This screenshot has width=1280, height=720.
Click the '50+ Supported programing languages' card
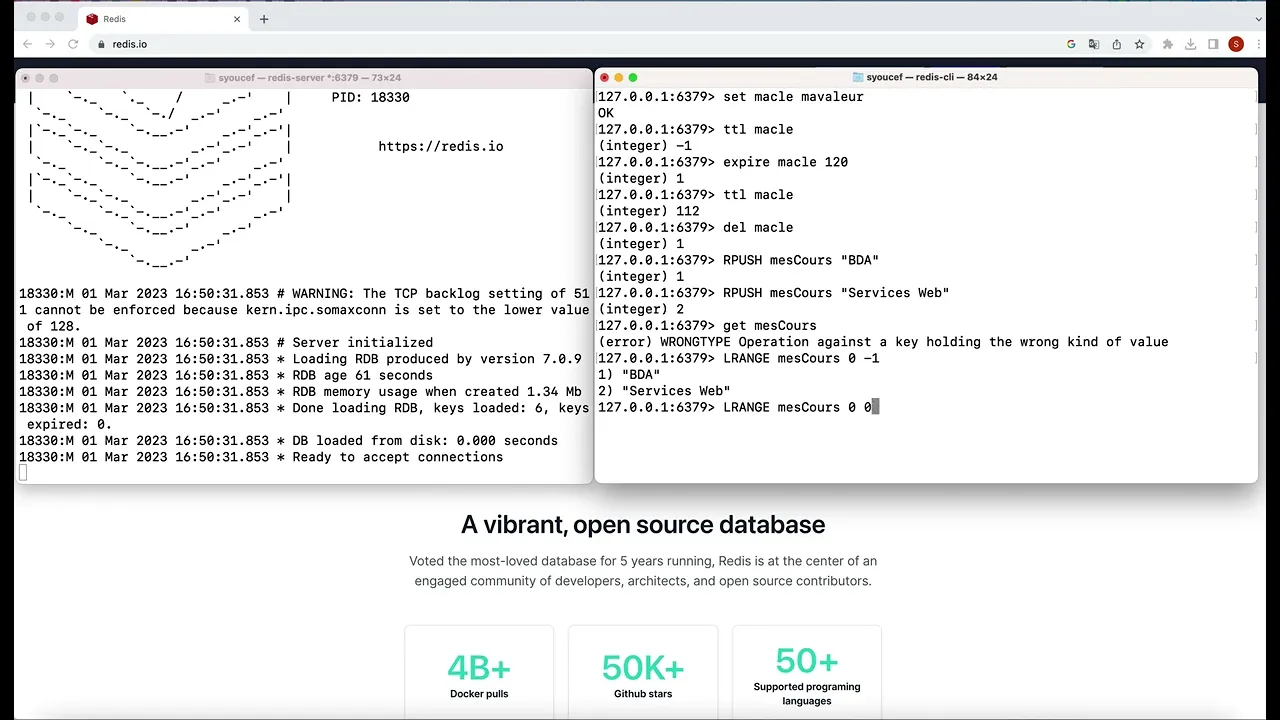(807, 672)
